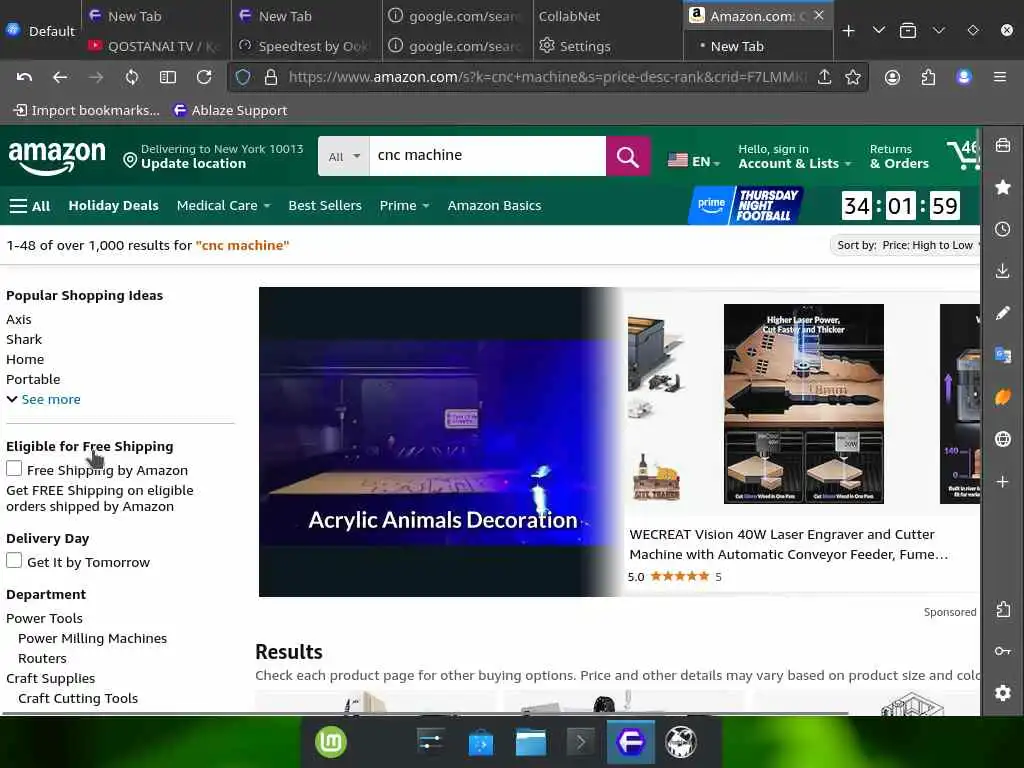Toggle the sidebar panel icon in toolbar
This screenshot has height=768, width=1024.
click(168, 78)
